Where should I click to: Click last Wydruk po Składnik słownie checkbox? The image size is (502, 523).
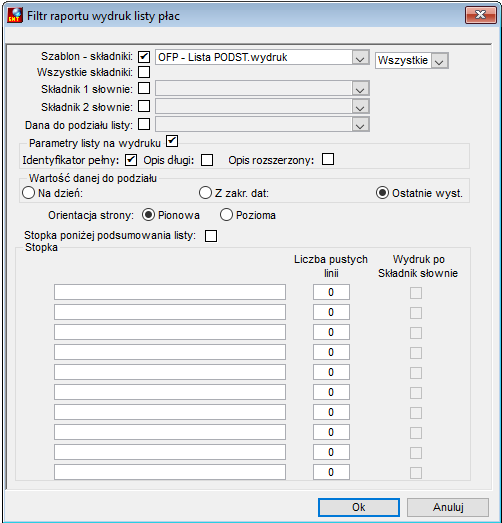(416, 473)
